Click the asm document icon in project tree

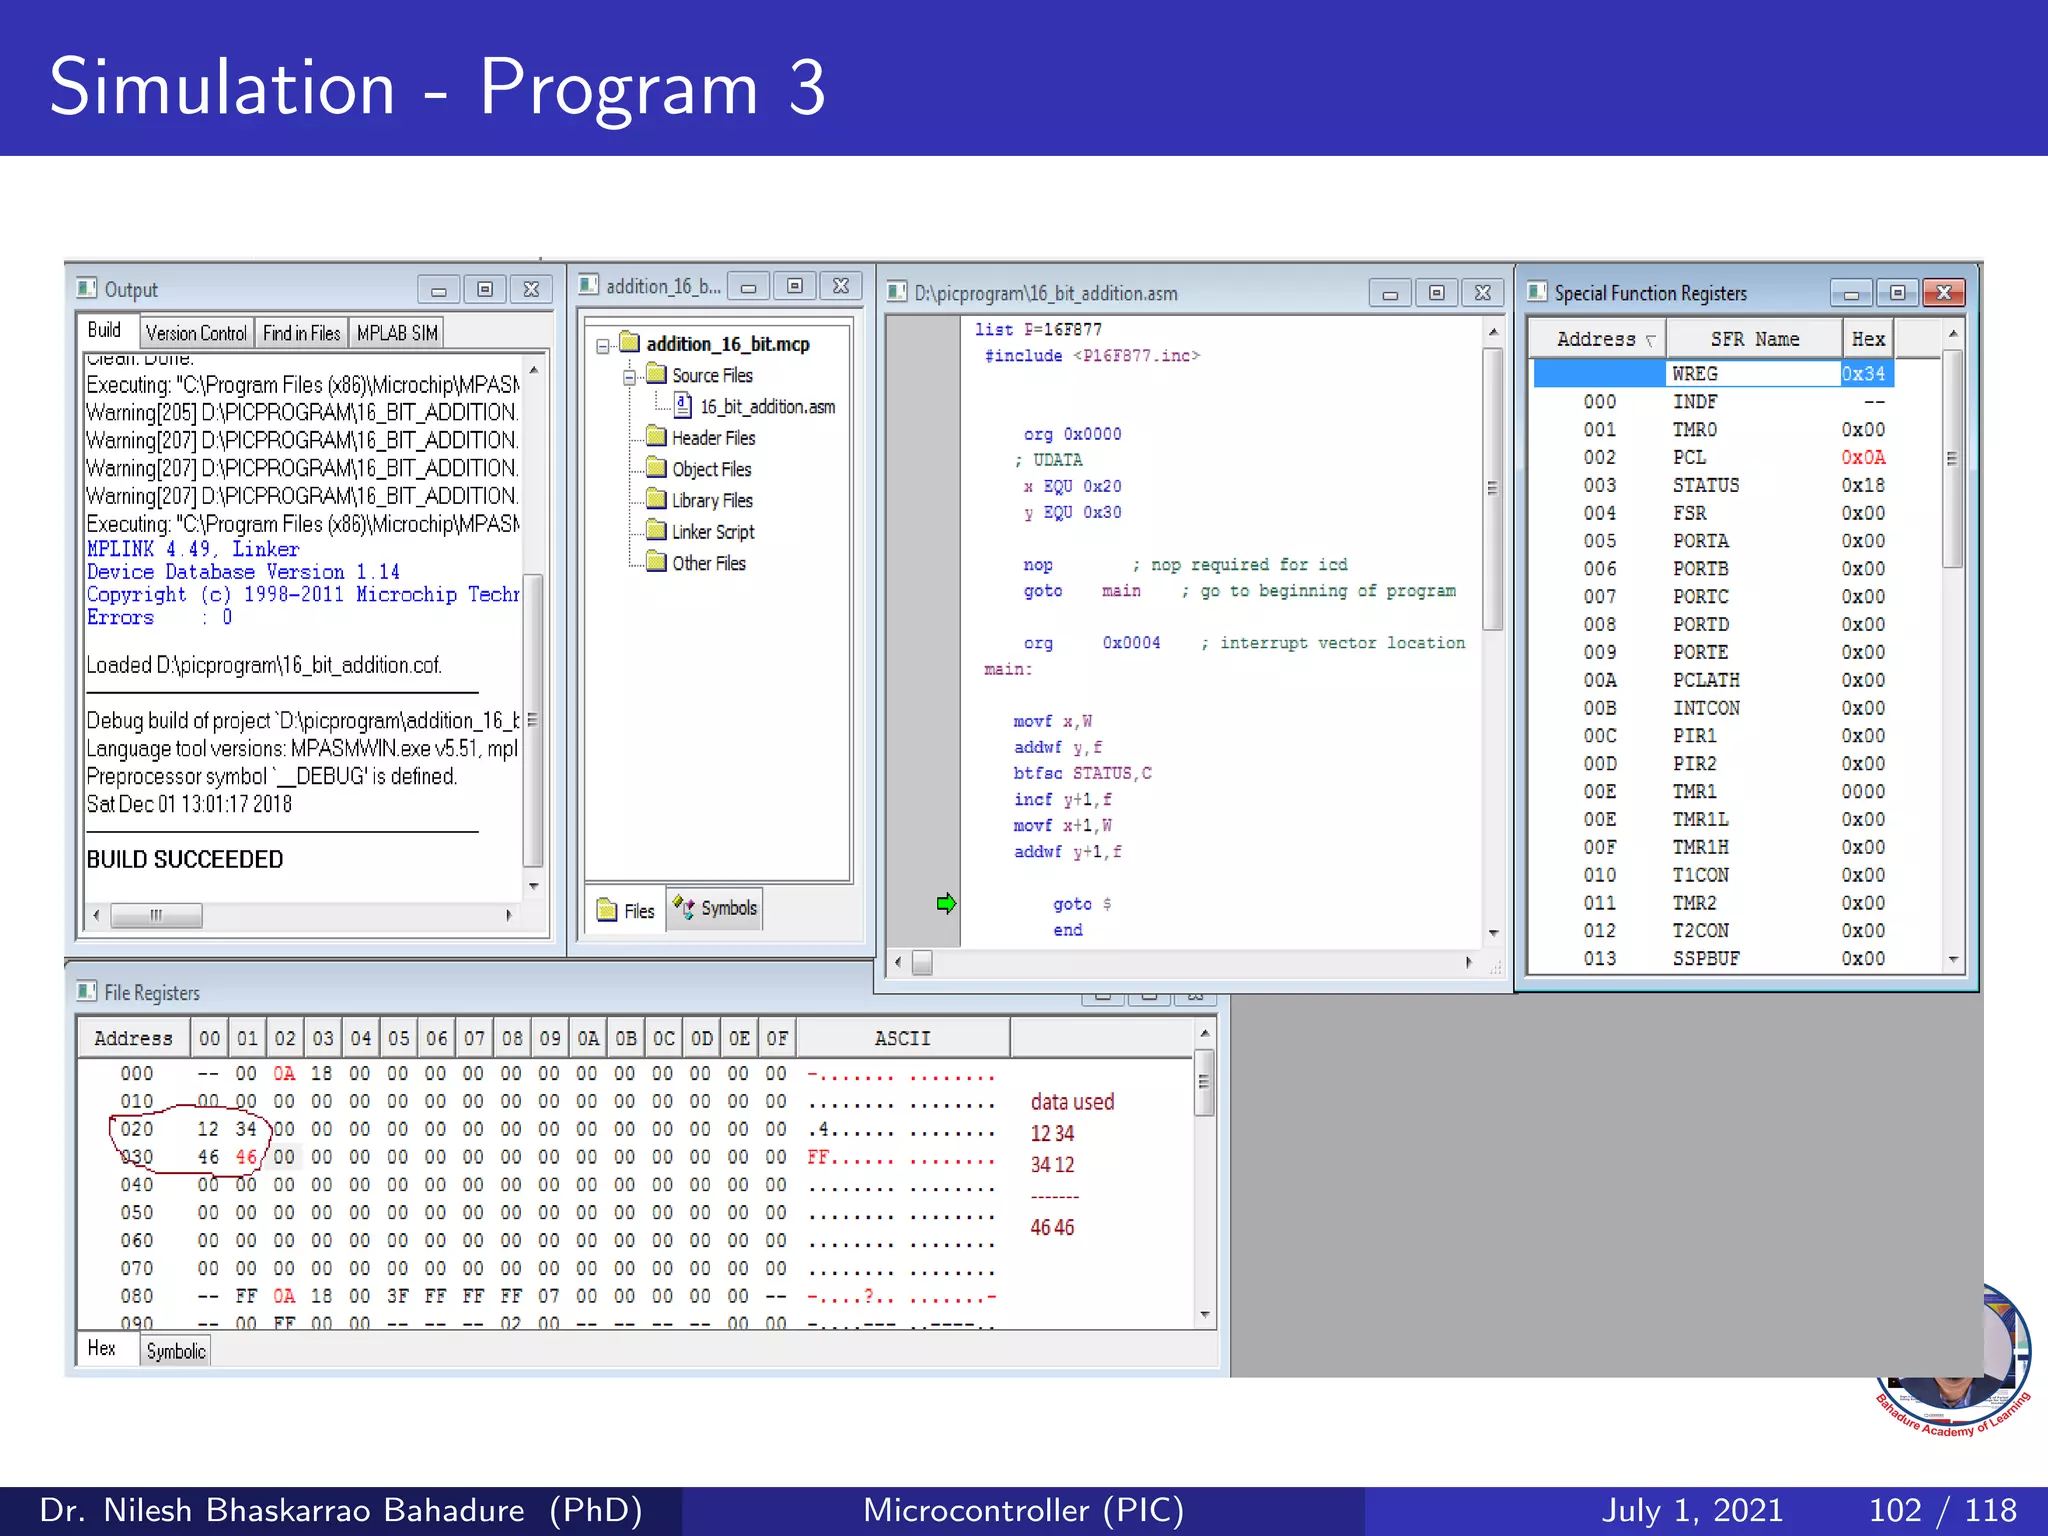pos(683,405)
